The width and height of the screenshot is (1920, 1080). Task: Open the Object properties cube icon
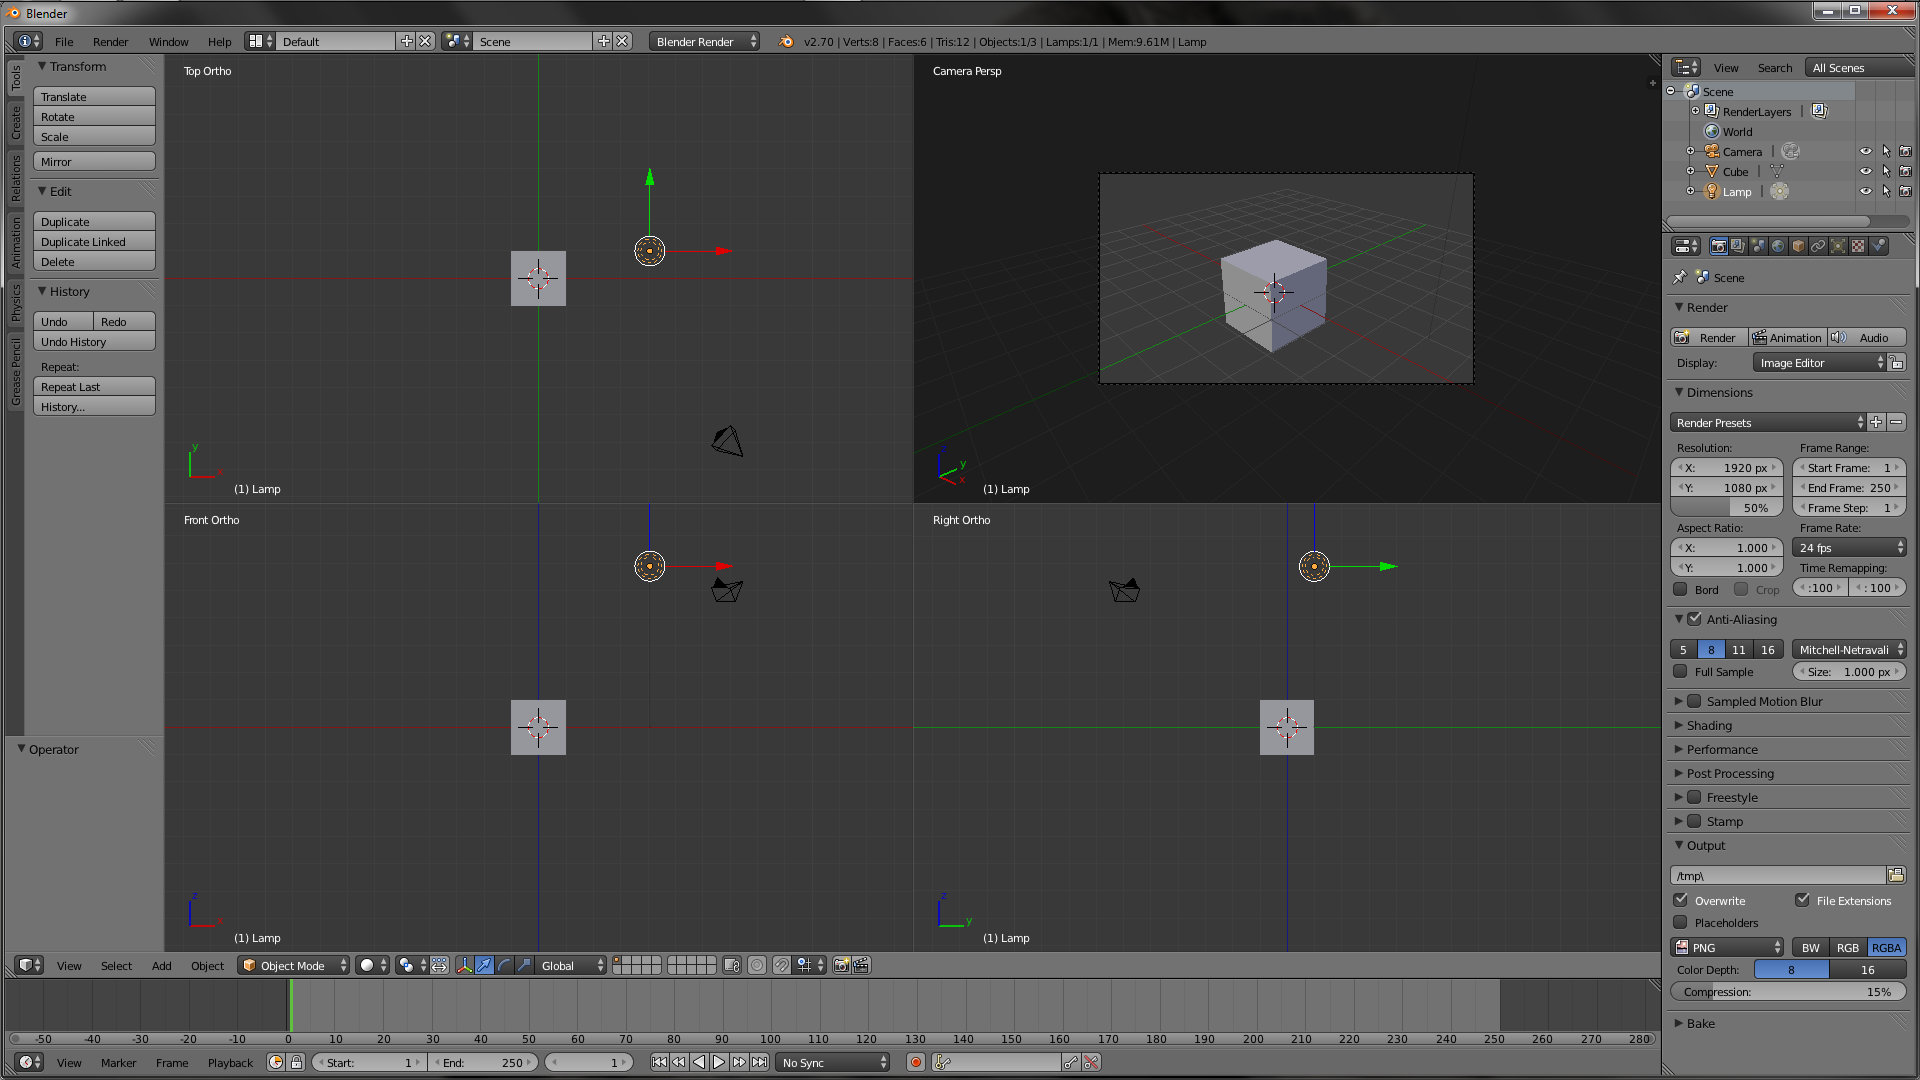point(1798,246)
